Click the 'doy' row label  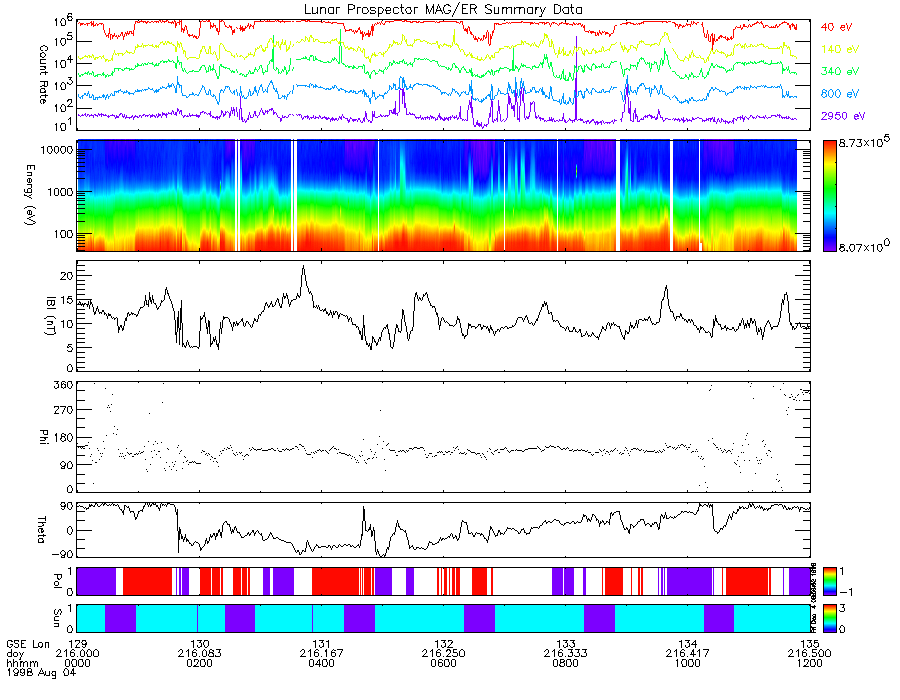(15, 654)
